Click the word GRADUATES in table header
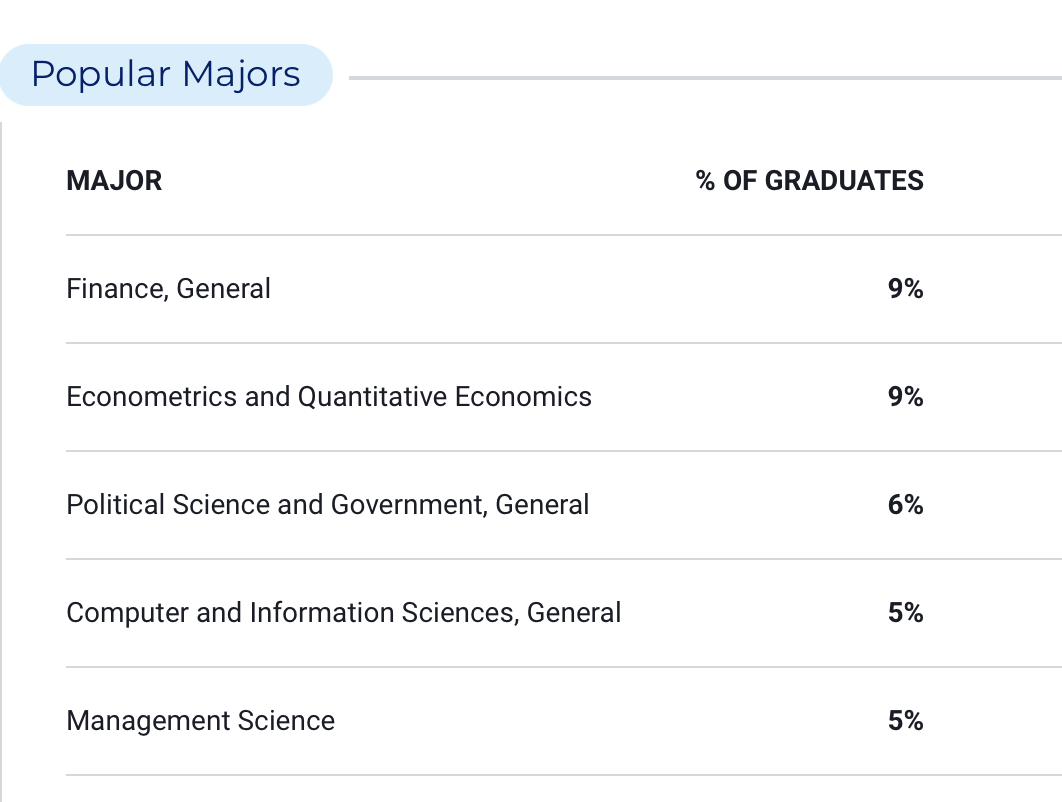This screenshot has height=802, width=1062. pyautogui.click(x=844, y=181)
